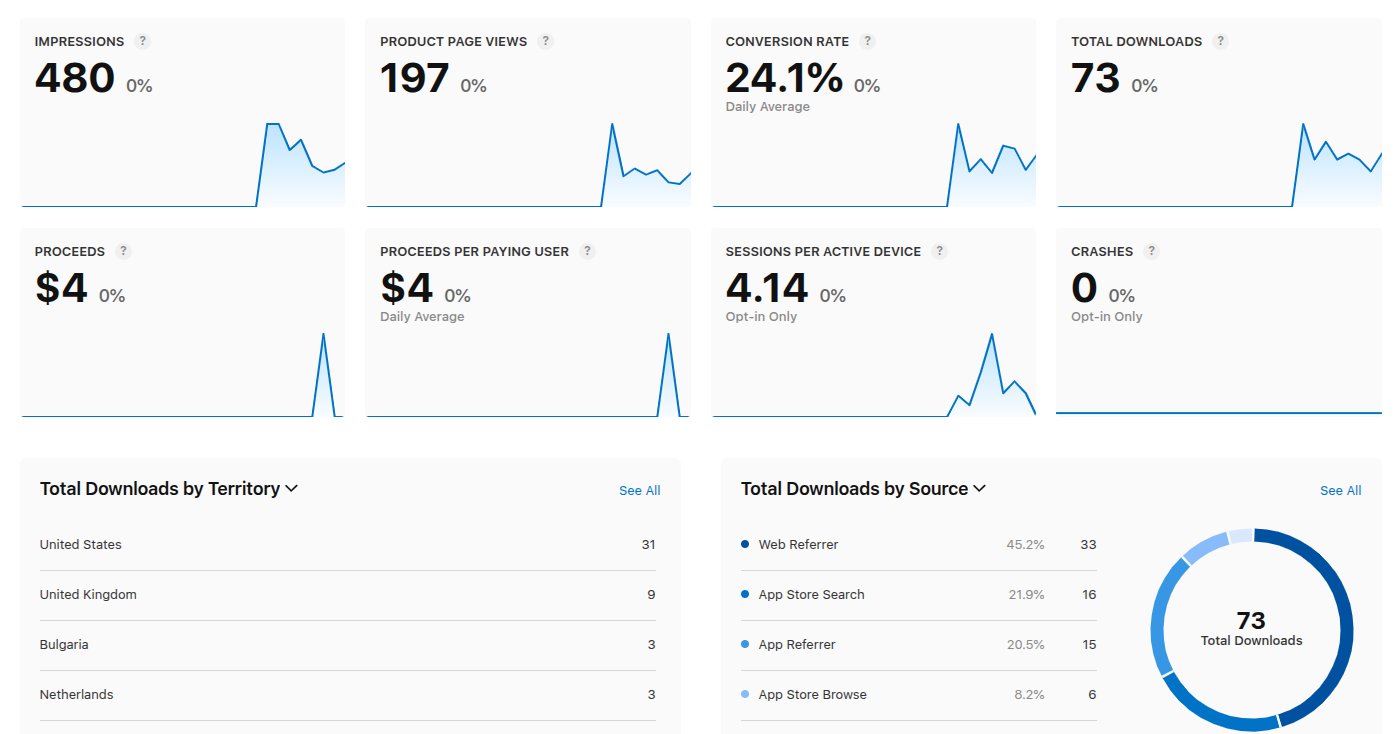Image resolution: width=1396 pixels, height=734 pixels.
Task: Click See All in Source panel
Action: (1340, 490)
